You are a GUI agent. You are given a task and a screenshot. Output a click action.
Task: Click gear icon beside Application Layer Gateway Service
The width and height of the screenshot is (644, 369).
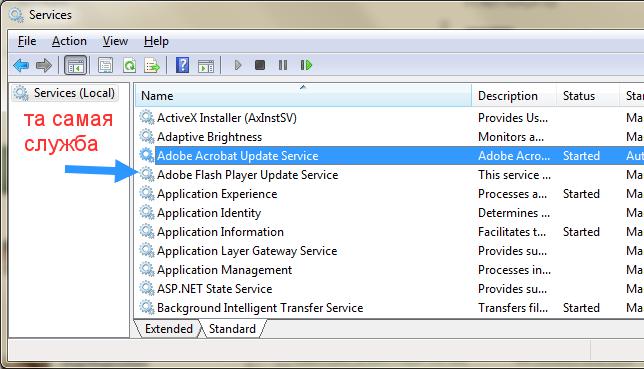tap(147, 251)
